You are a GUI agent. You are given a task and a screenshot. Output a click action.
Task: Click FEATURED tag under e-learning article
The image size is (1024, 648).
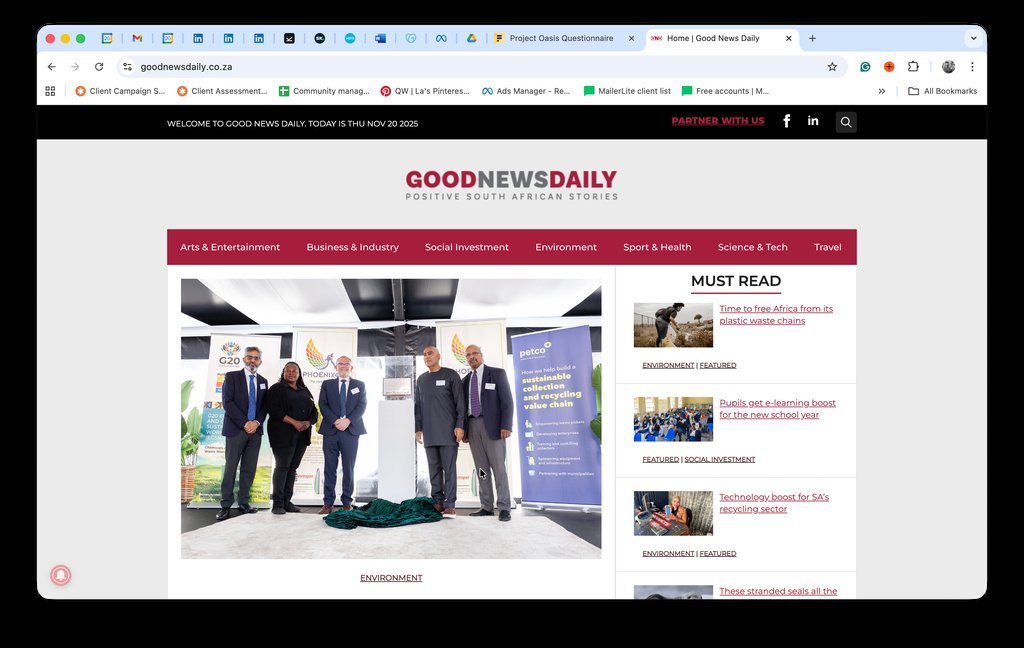click(660, 460)
